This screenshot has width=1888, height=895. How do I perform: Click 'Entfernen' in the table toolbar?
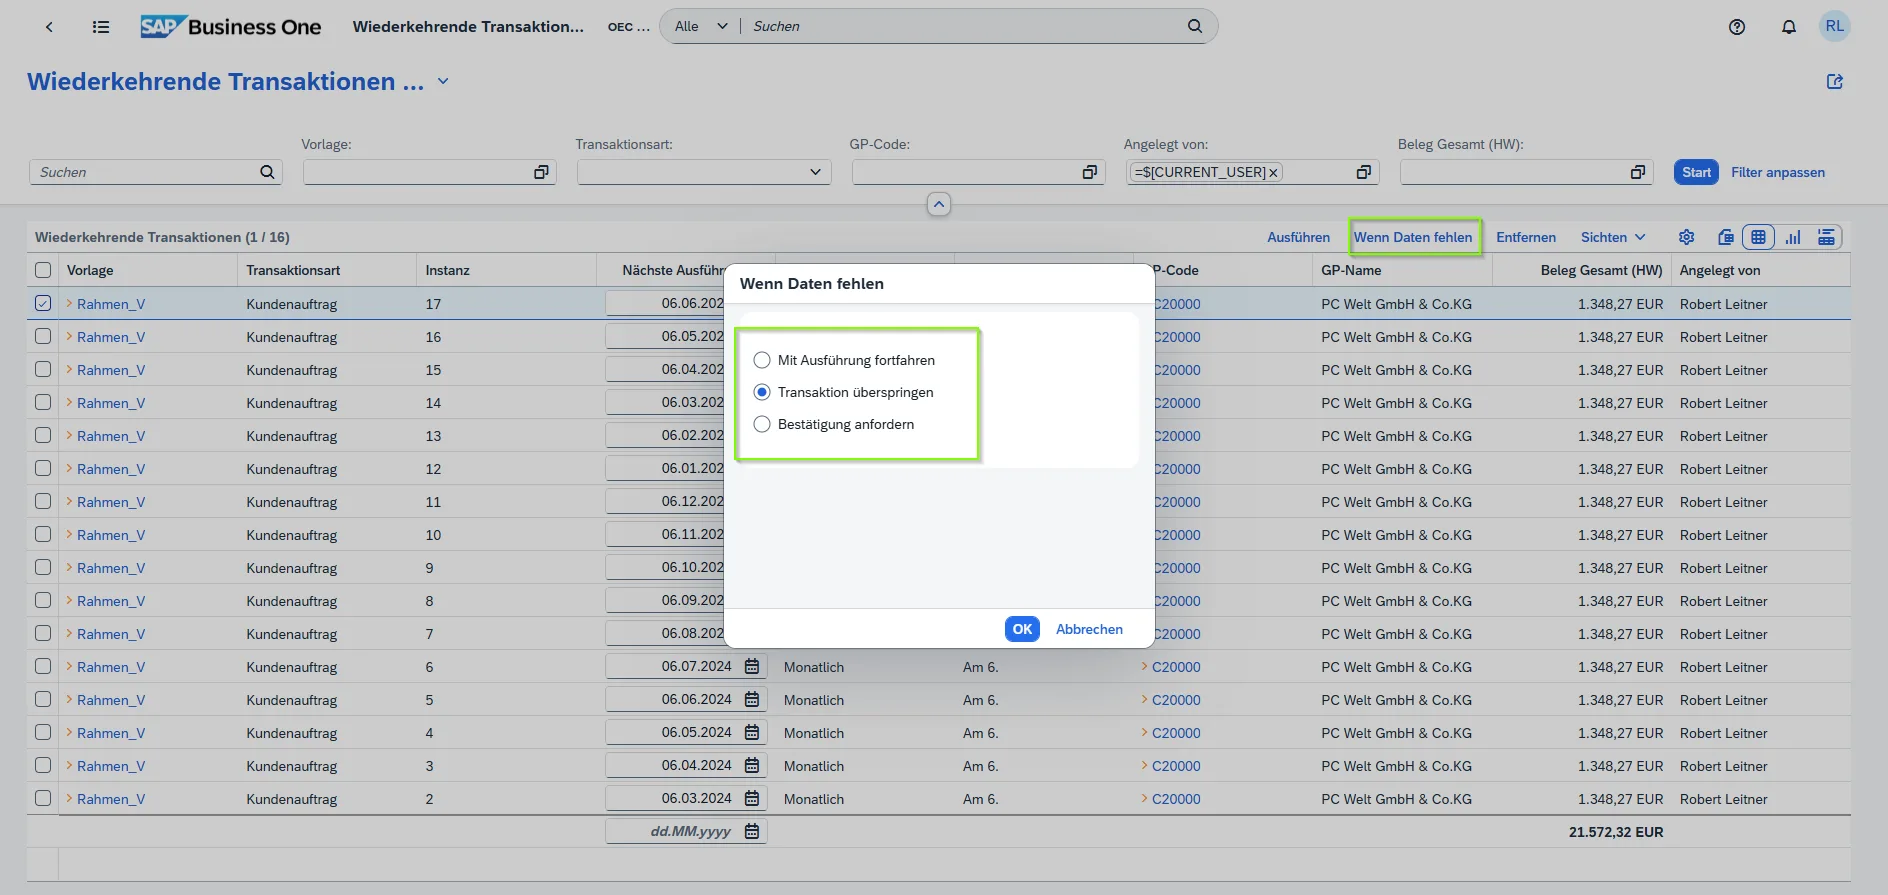pyautogui.click(x=1525, y=237)
